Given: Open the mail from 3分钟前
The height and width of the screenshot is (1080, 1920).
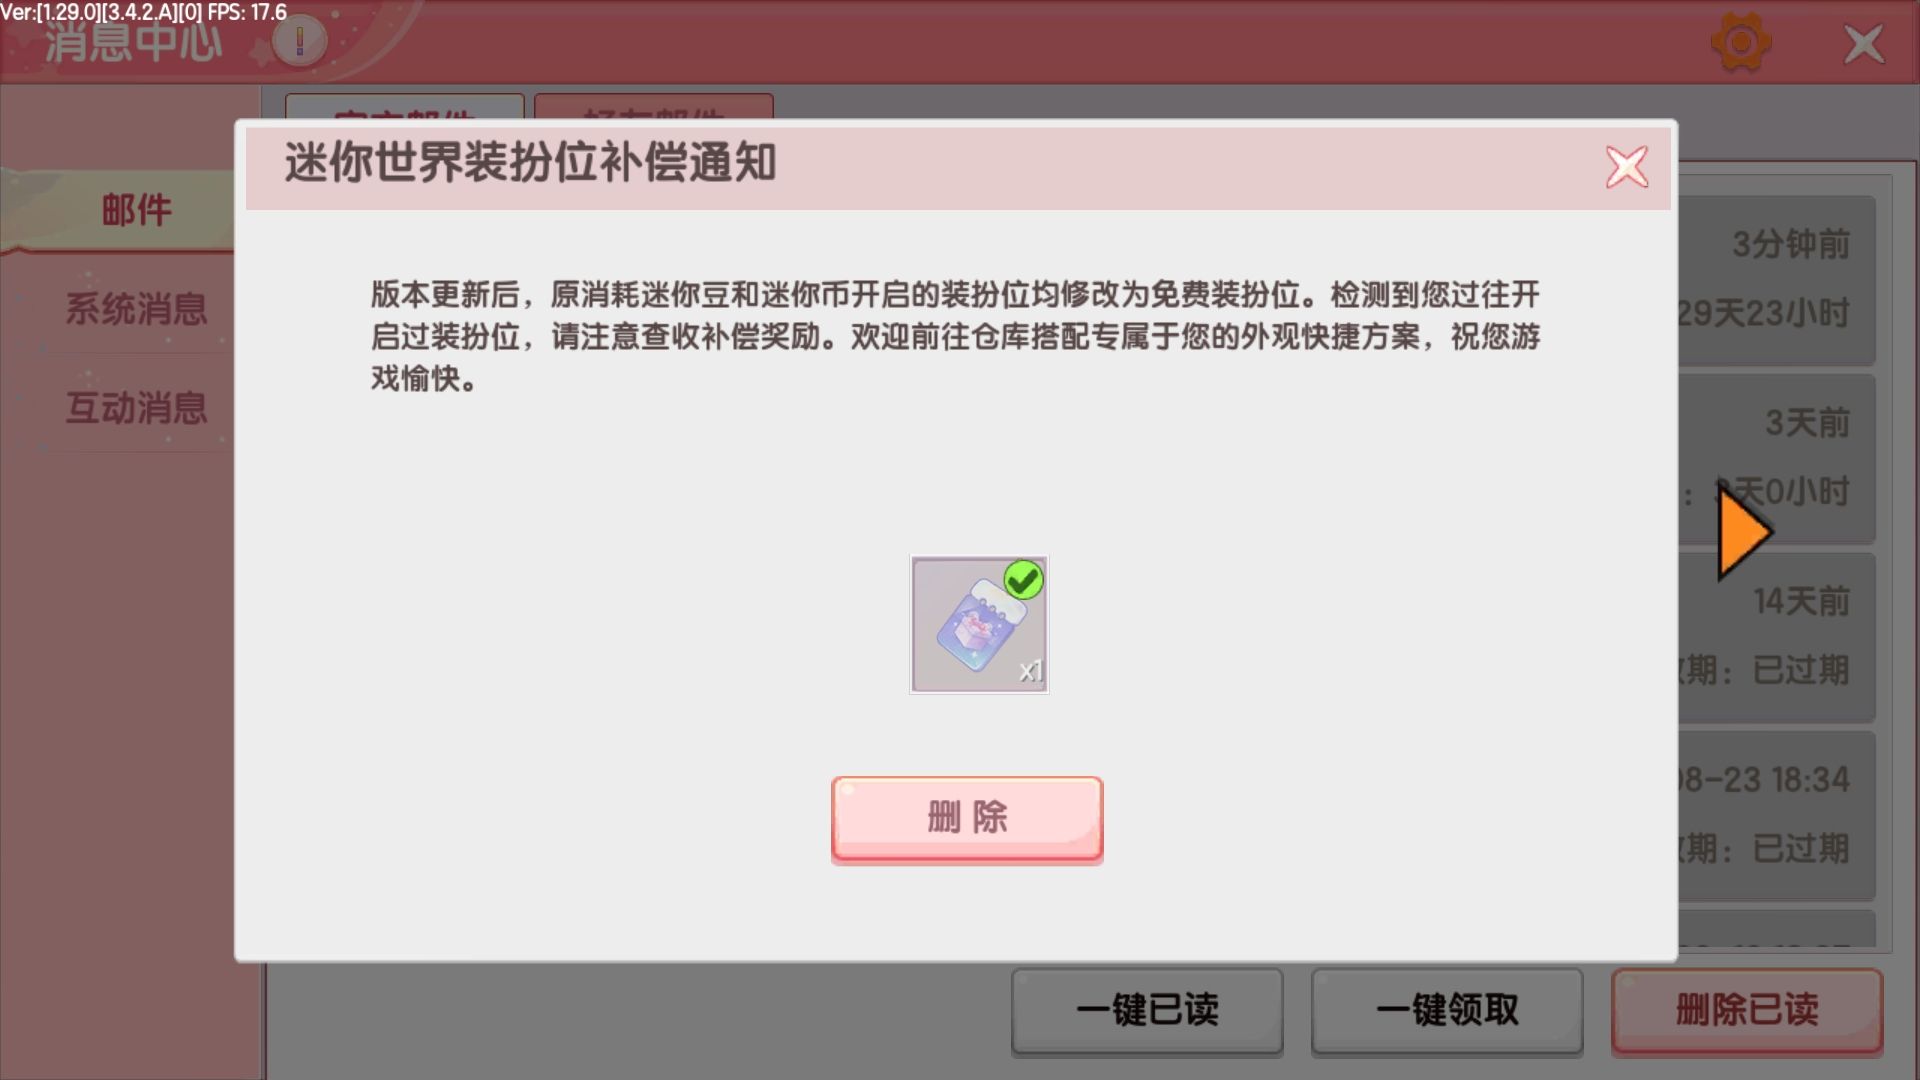Looking at the screenshot, I should 1777,279.
